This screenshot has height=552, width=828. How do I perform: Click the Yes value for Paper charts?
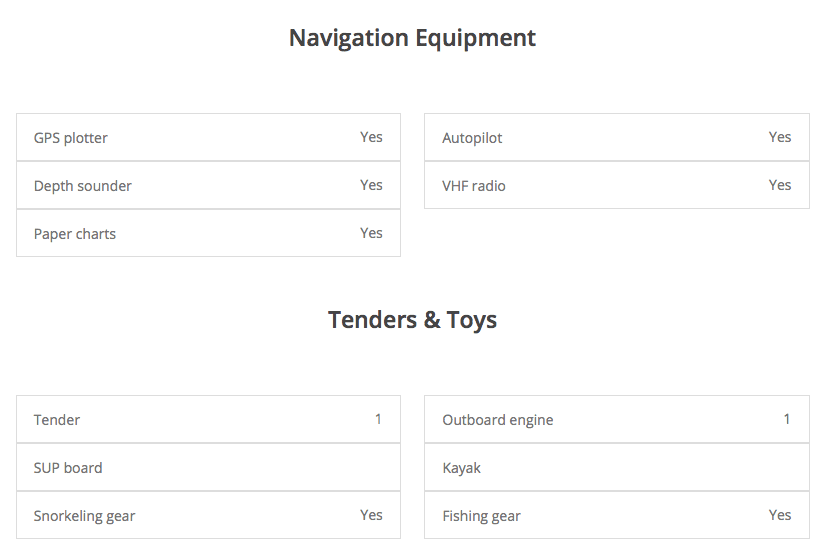click(x=371, y=233)
